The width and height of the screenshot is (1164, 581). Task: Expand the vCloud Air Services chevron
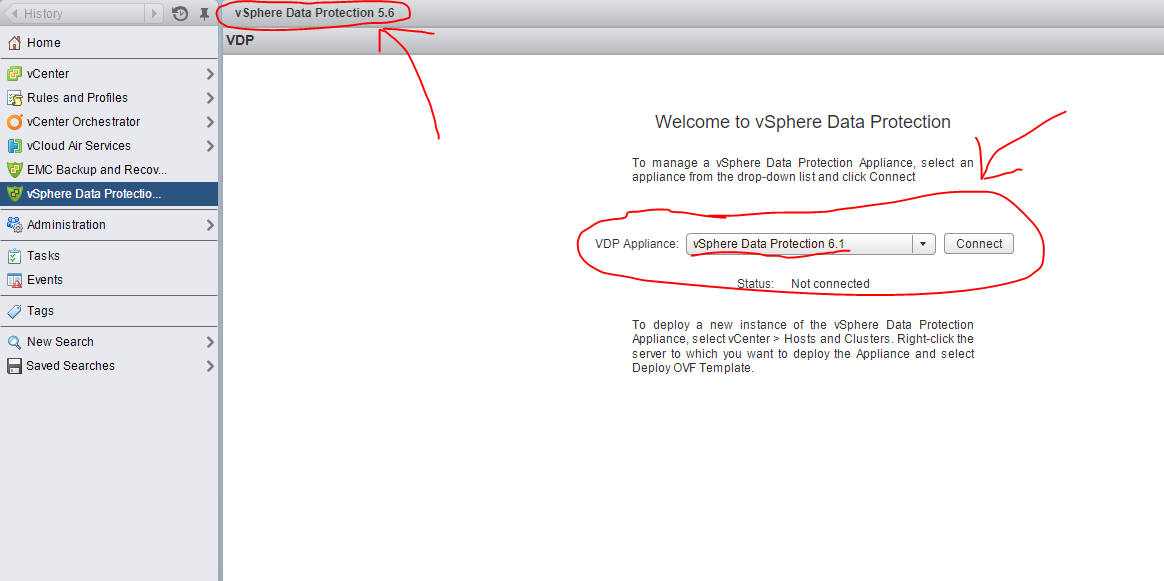tap(210, 146)
